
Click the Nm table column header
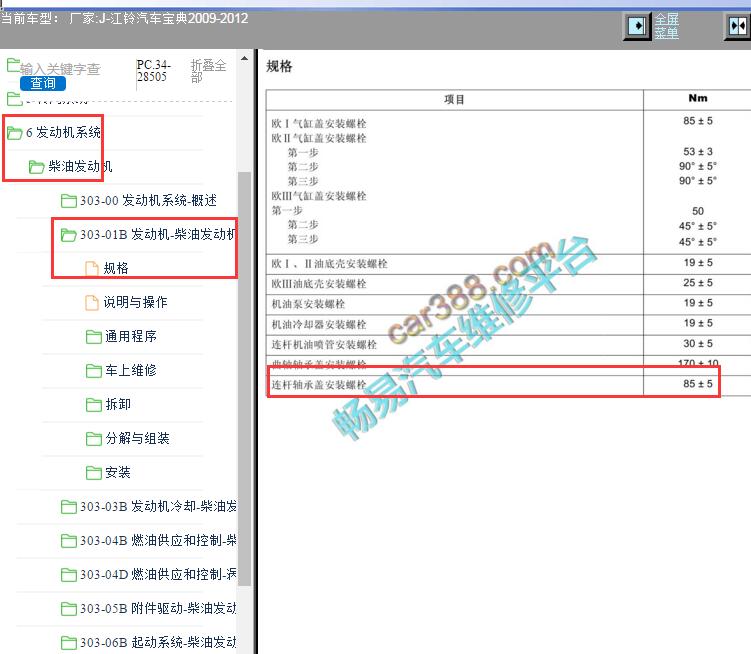coord(697,98)
